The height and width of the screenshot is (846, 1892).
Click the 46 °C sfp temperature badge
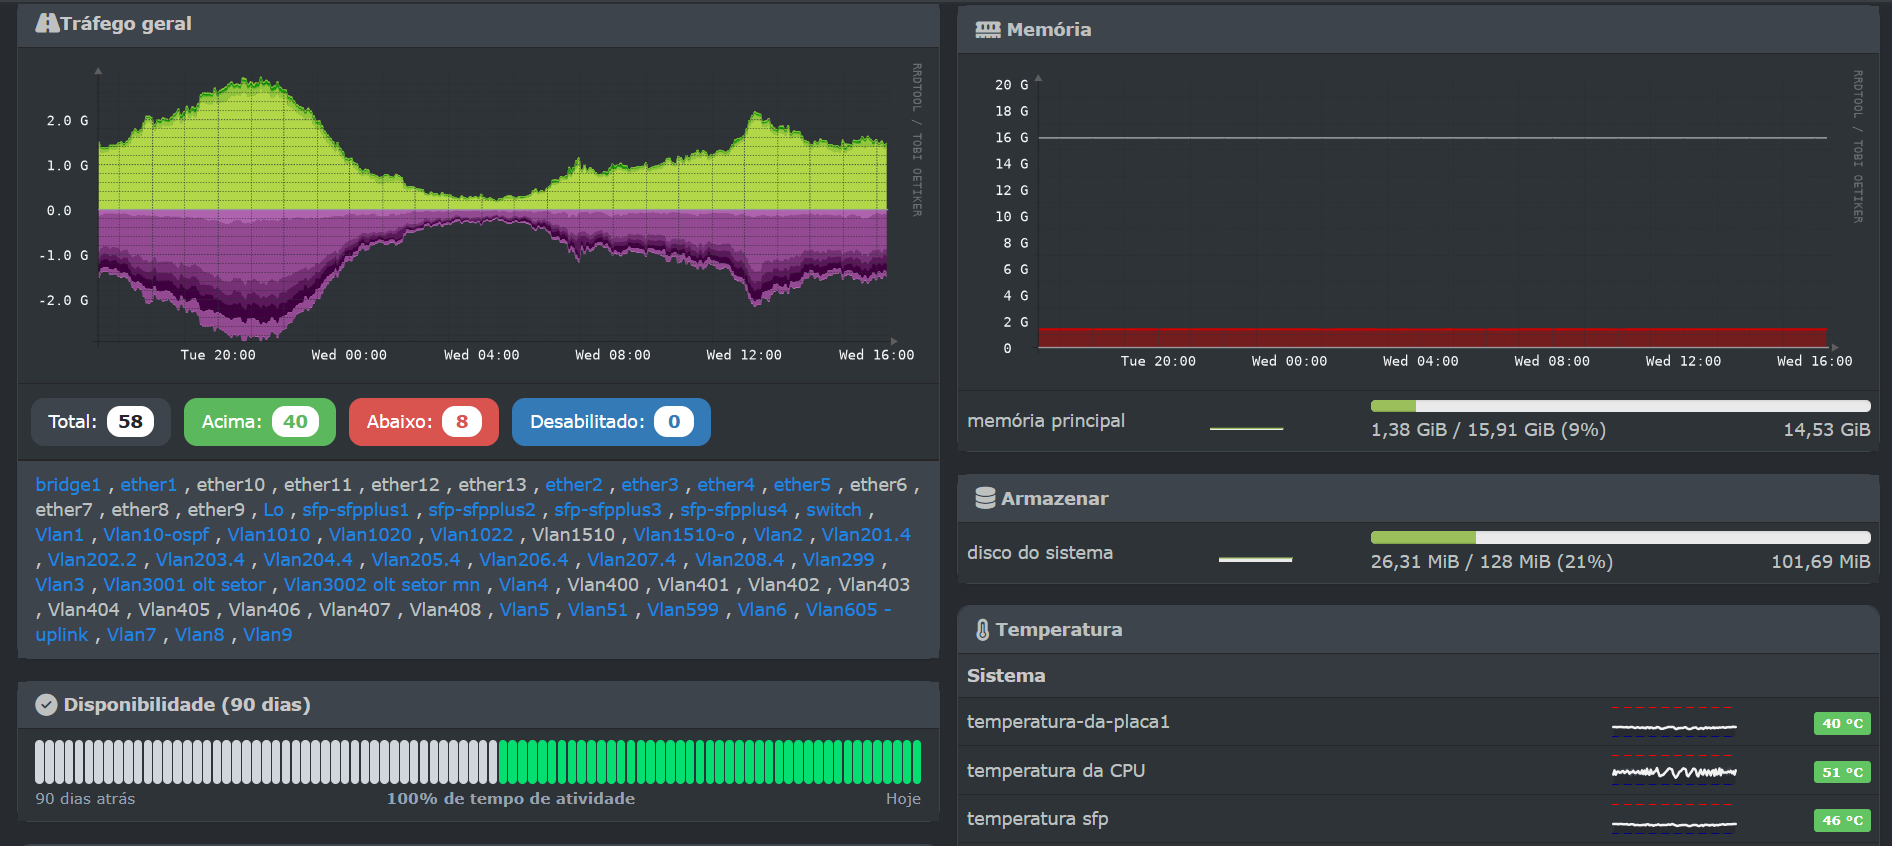pos(1842,820)
